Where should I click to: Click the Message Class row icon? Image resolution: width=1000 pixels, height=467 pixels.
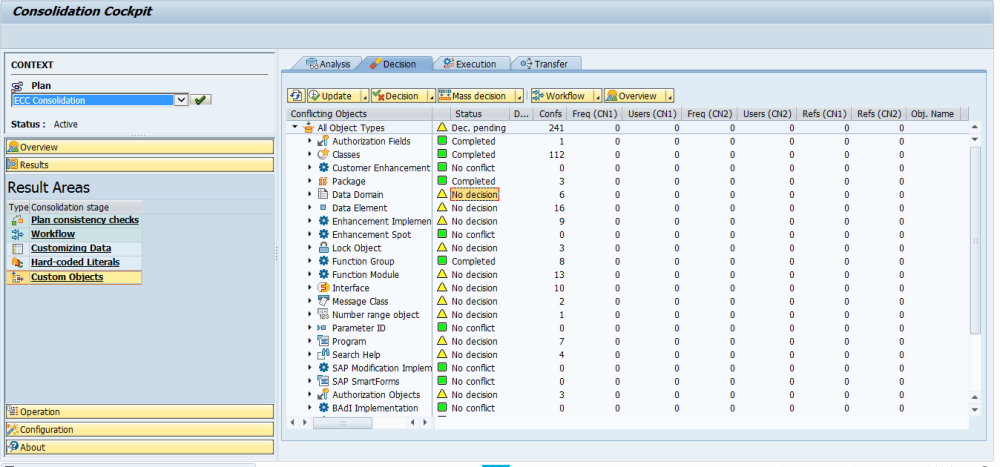pos(323,301)
